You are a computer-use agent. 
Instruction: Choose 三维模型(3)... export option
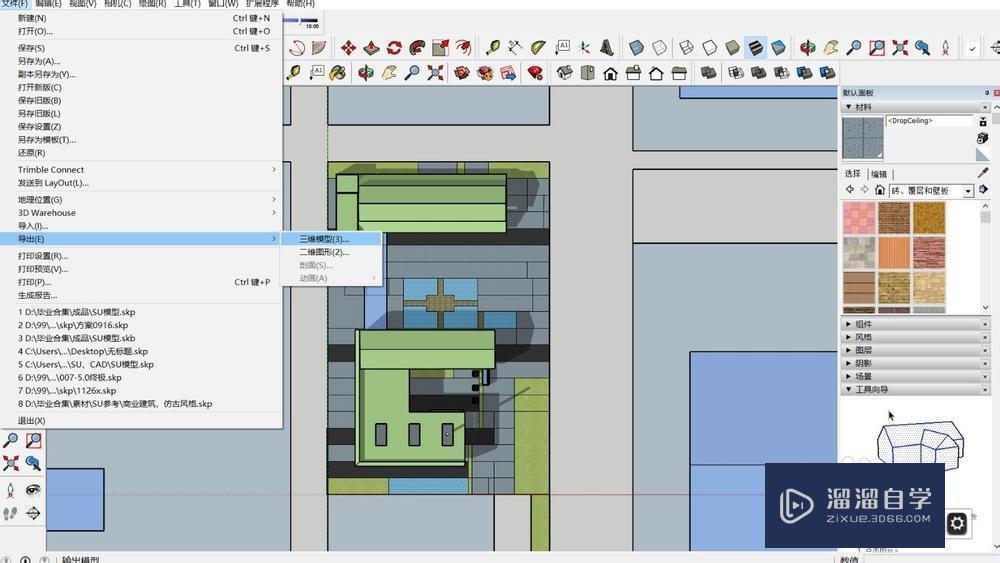332,239
